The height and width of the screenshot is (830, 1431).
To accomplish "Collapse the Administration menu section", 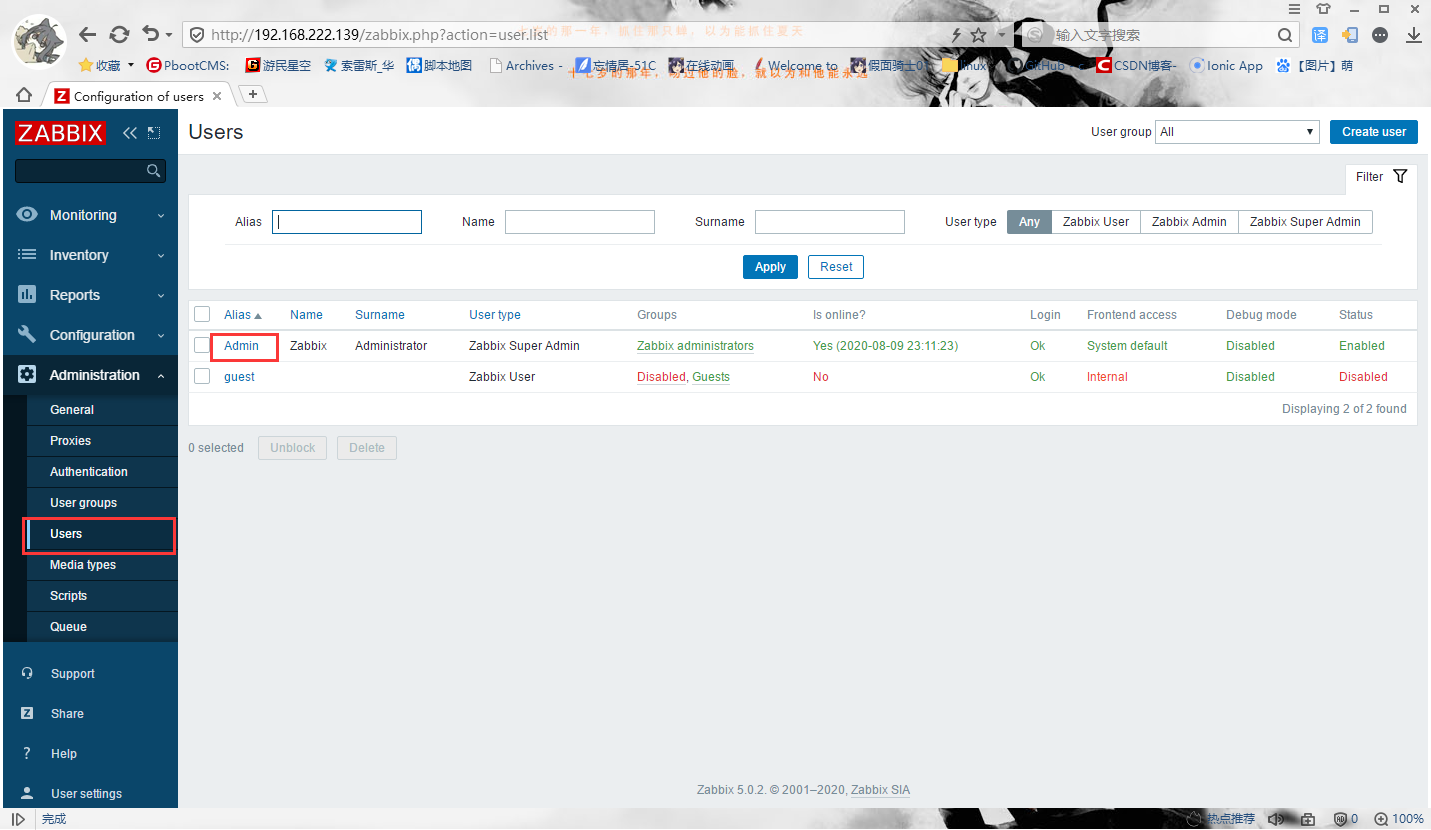I will click(x=161, y=375).
